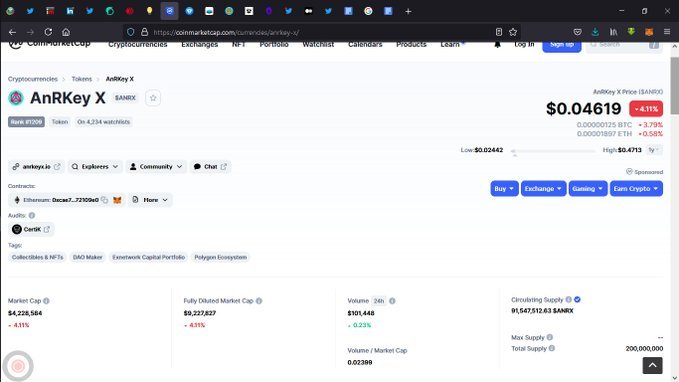Show Audits info icon
The height and width of the screenshot is (382, 679).
coord(32,215)
